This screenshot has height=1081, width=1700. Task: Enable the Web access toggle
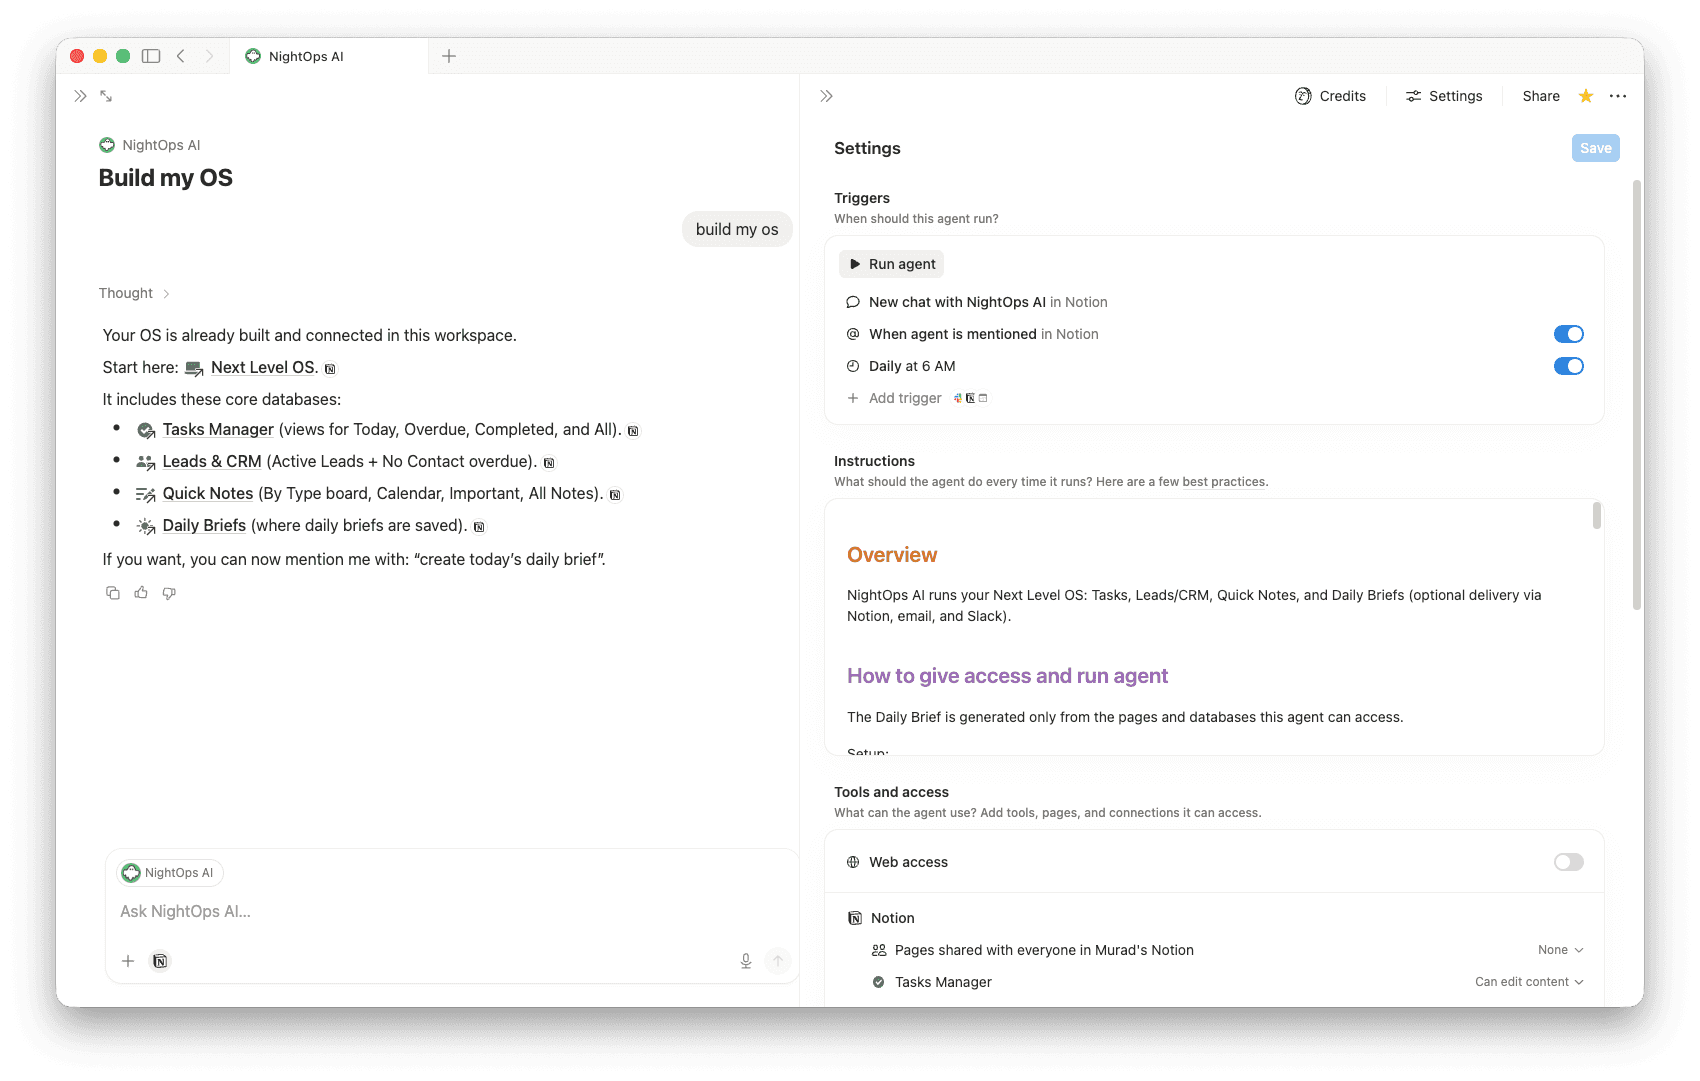[1569, 862]
